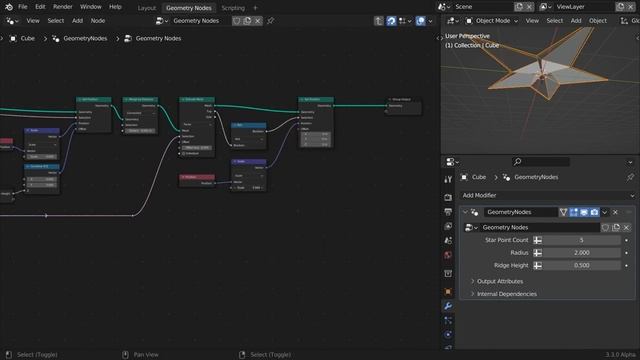This screenshot has width=640, height=360.
Task: Duplicate node group in editor header
Action: point(247,21)
